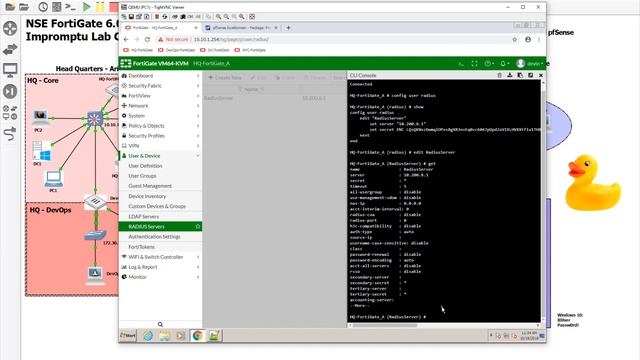Click TightVNC zoom in magnifier icon
This screenshot has height=360, width=640.
[218, 17]
